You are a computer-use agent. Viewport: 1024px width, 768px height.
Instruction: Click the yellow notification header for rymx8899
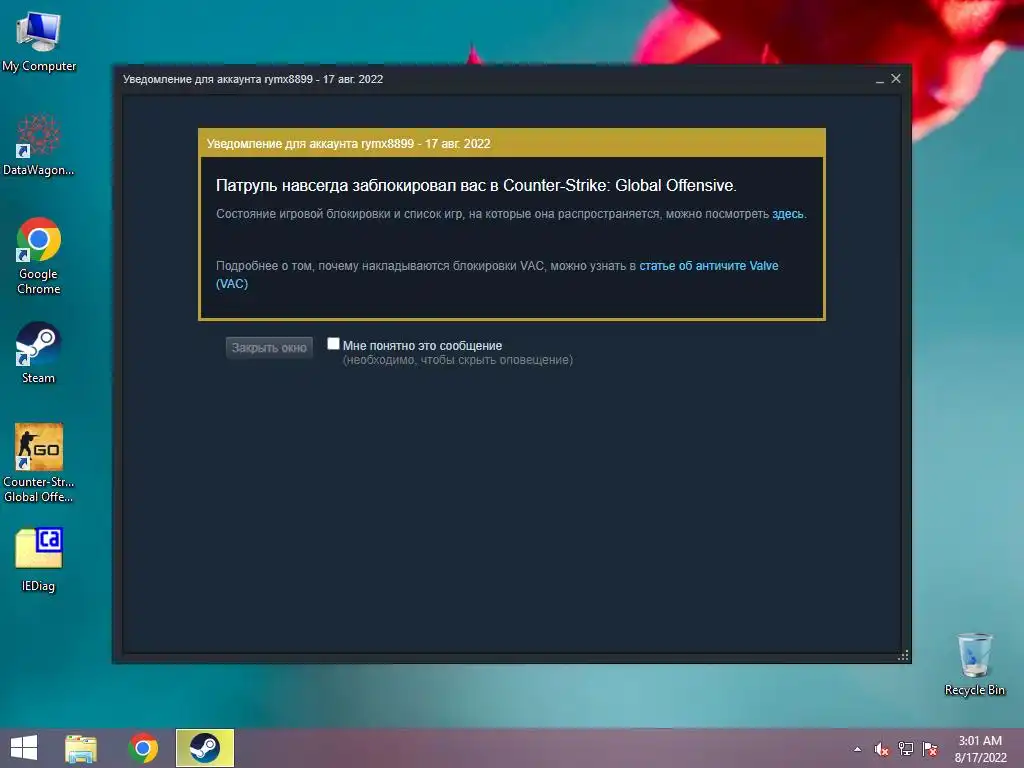pos(512,143)
